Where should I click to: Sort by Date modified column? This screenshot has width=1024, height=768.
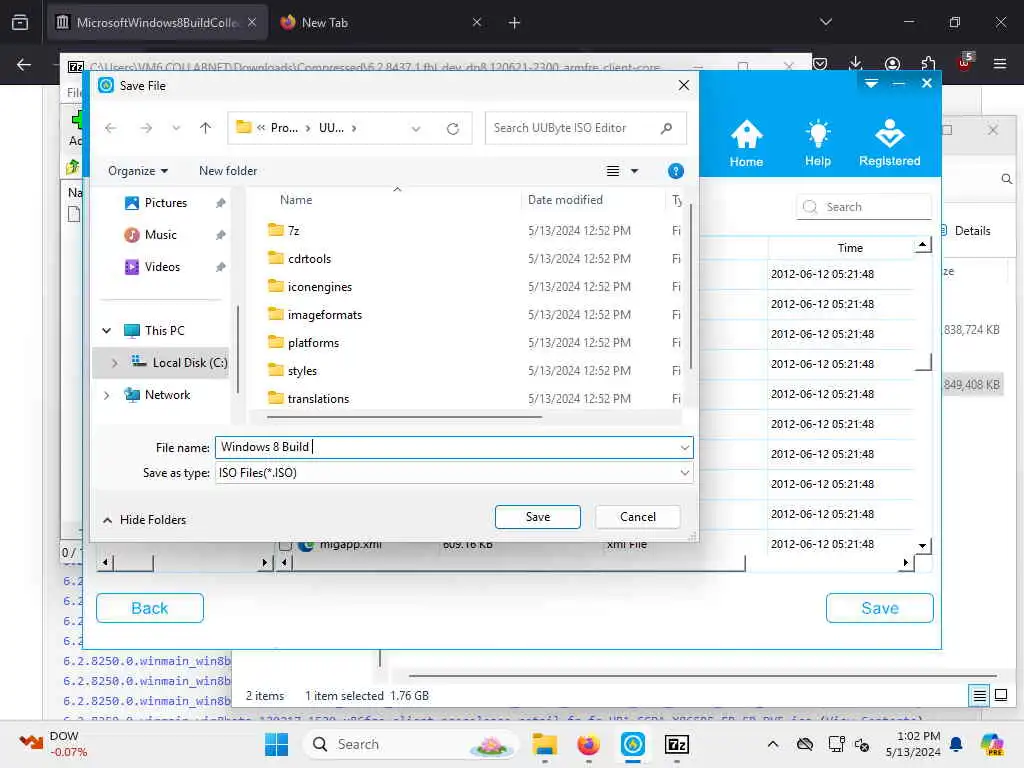point(565,200)
